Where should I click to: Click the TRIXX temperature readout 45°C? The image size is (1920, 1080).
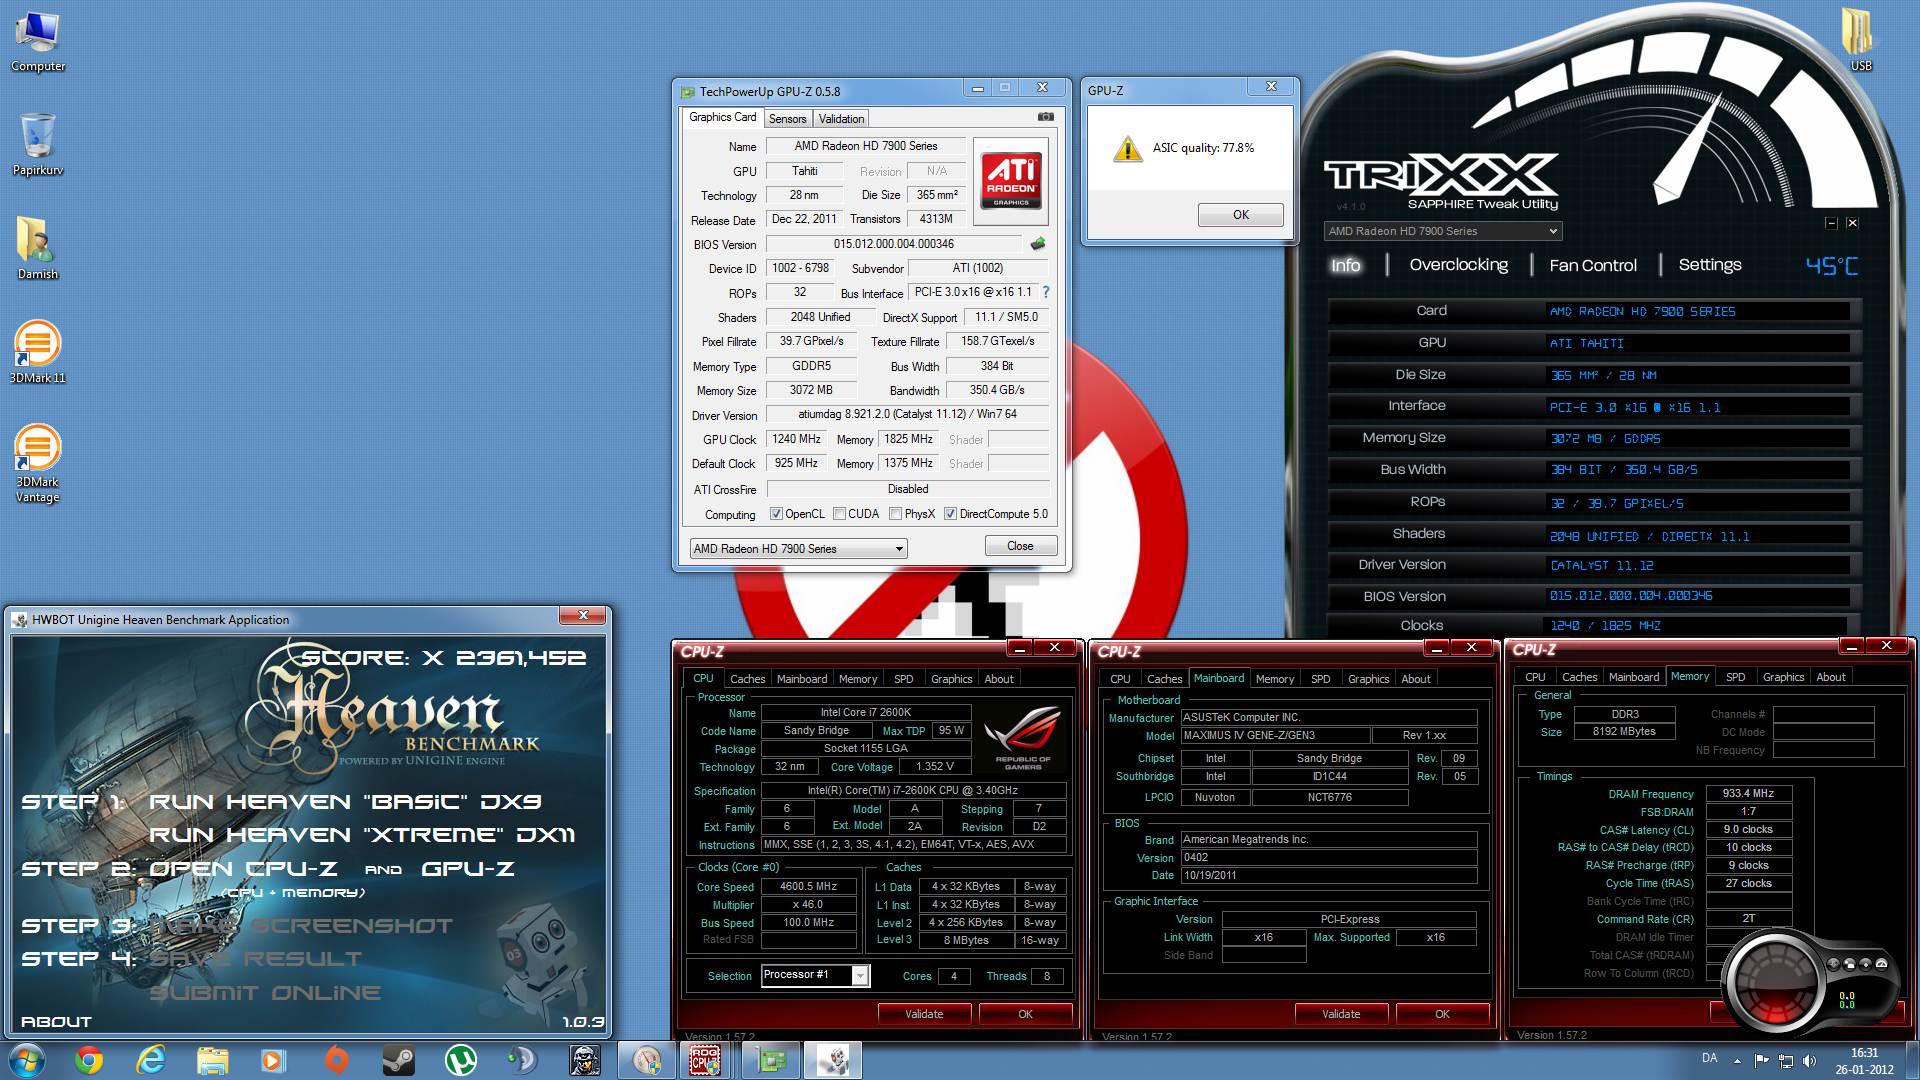click(1831, 266)
